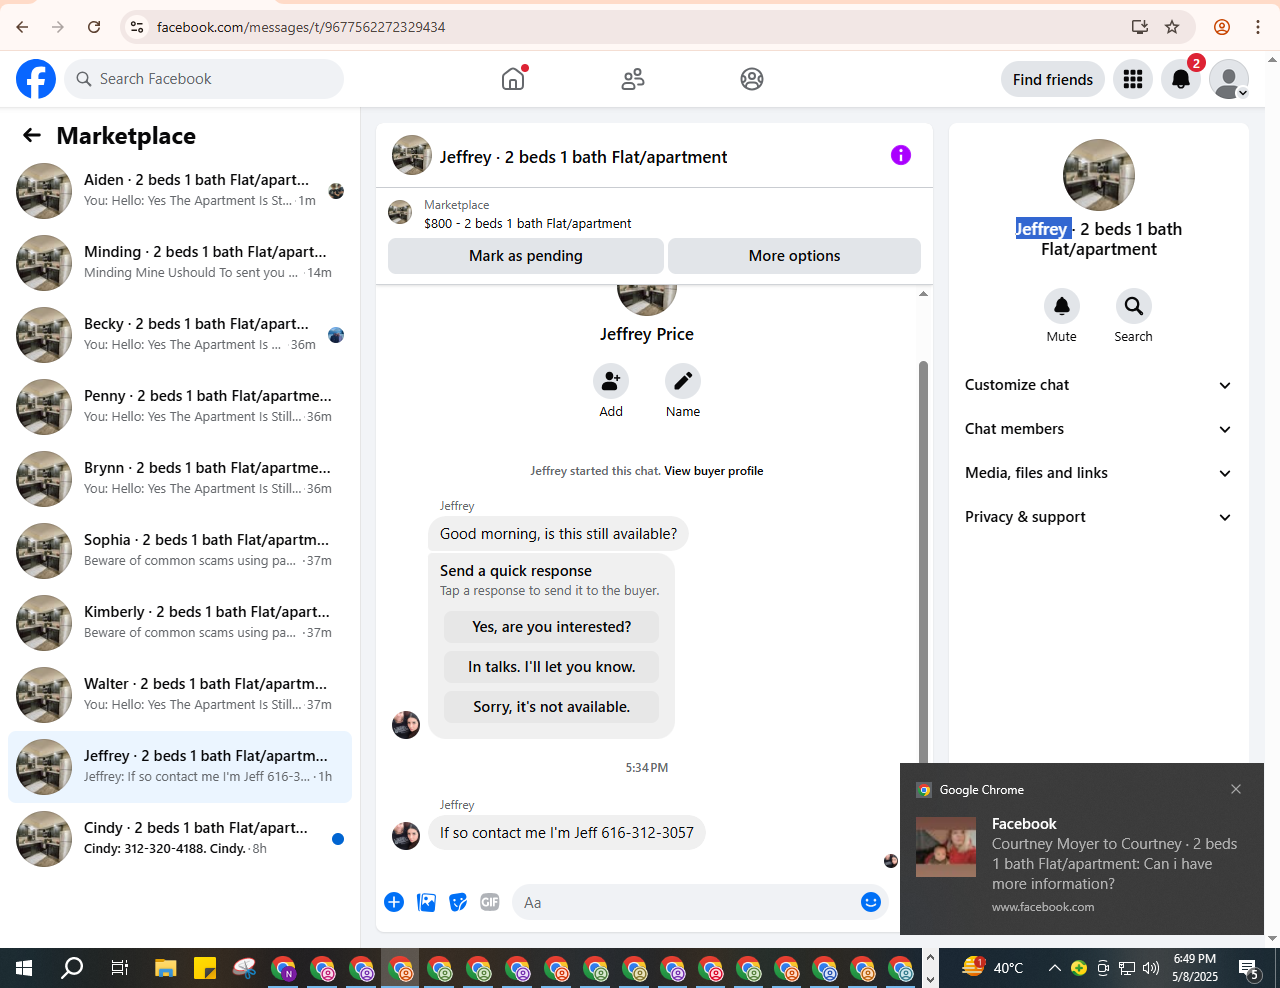Open the Groups icon in top navigation
Screen dimensions: 1280x988
(x=752, y=79)
